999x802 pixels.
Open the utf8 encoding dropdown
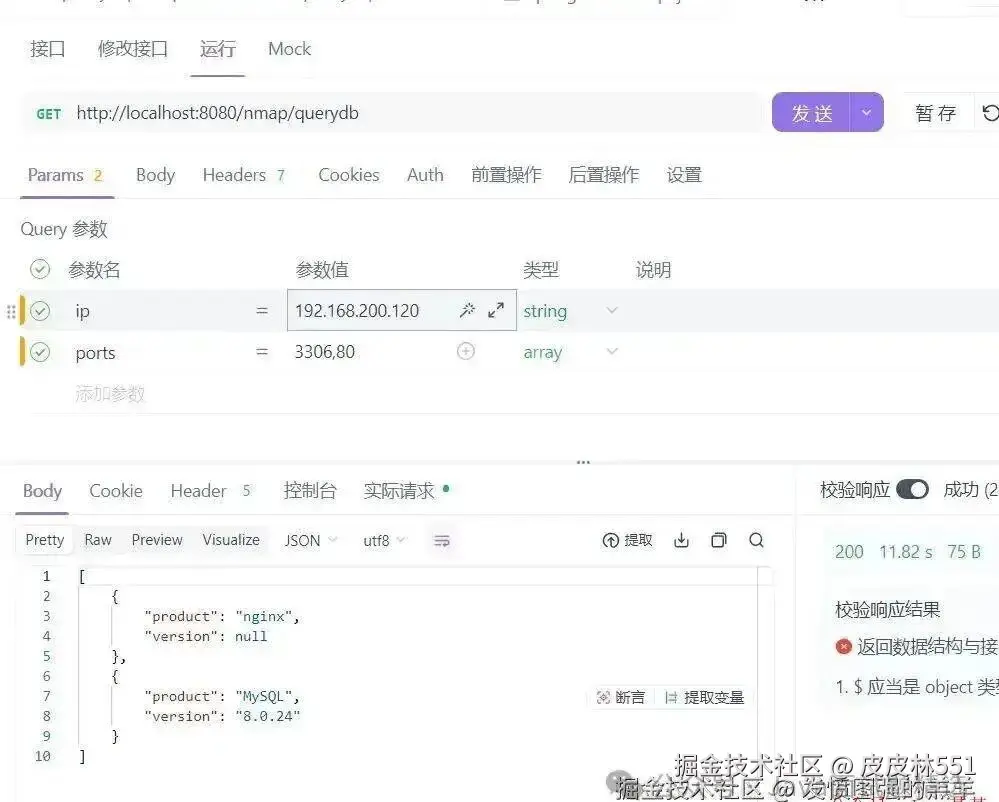pos(384,540)
